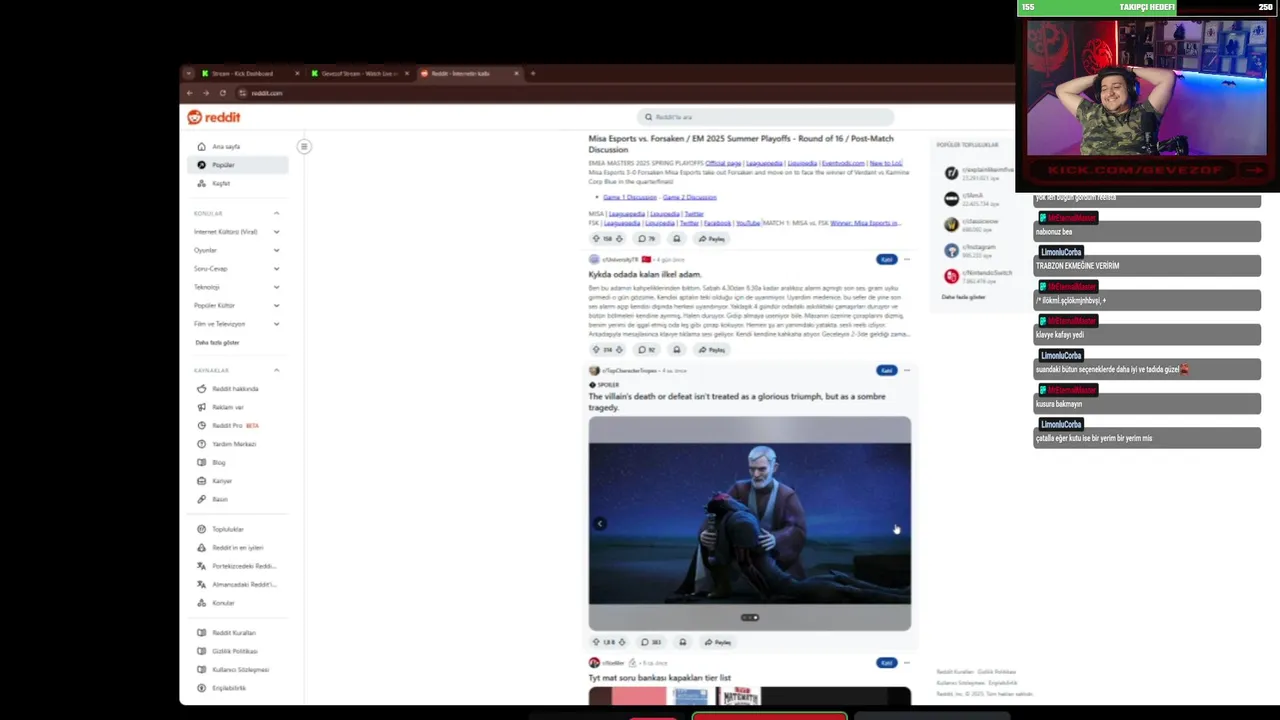Screen dimensions: 1280x720
Task: Show more popular communities link
Action: click(964, 297)
